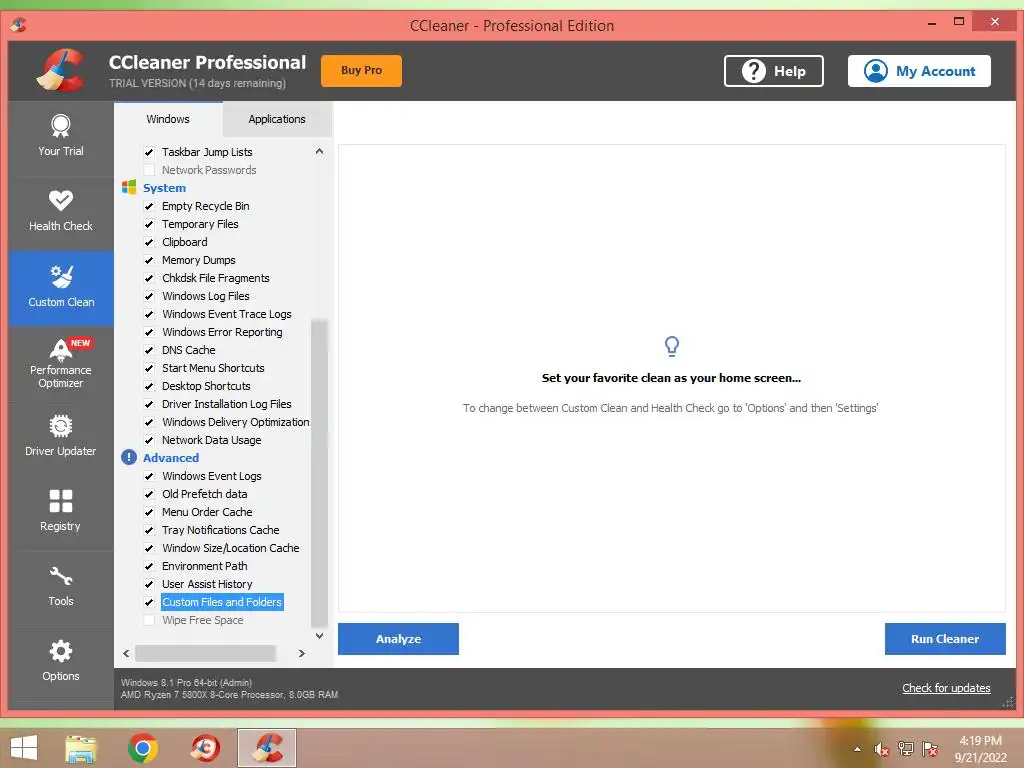Click the horizontal scroll left arrow
This screenshot has height=768, width=1024.
click(x=127, y=653)
